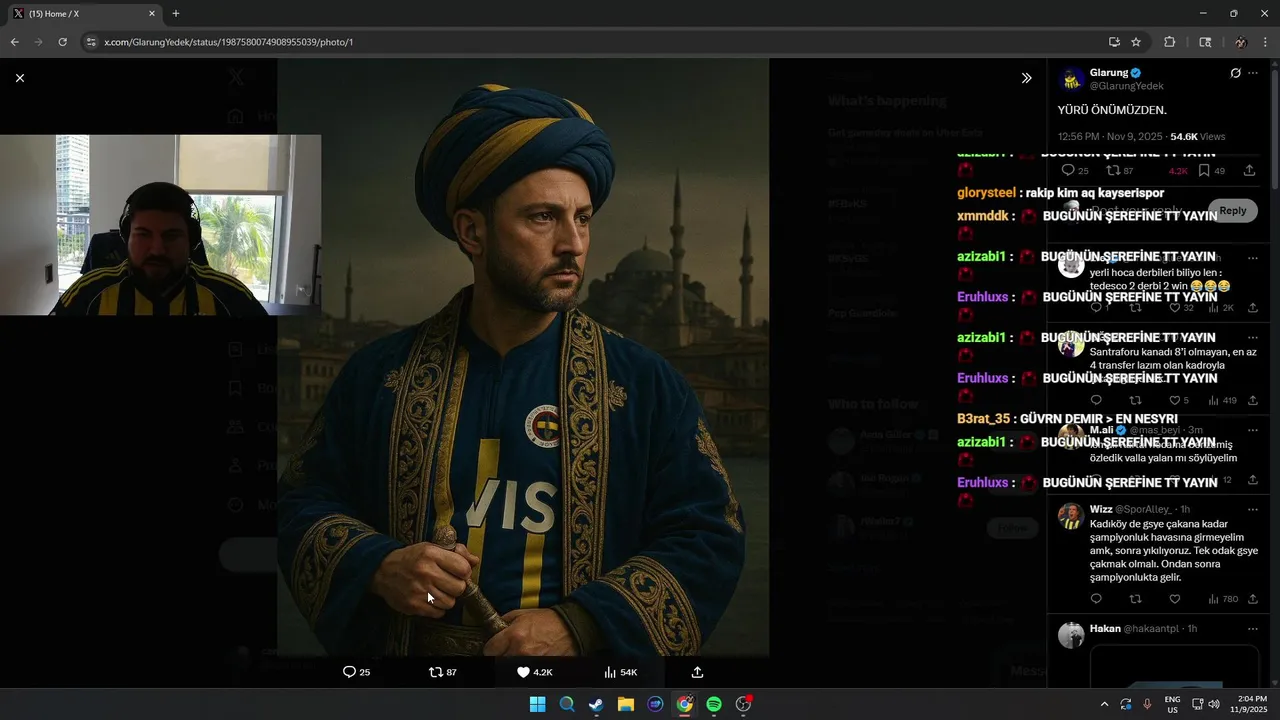This screenshot has width=1280, height=720.
Task: Open more options on Hakan's reply
Action: 1253,629
